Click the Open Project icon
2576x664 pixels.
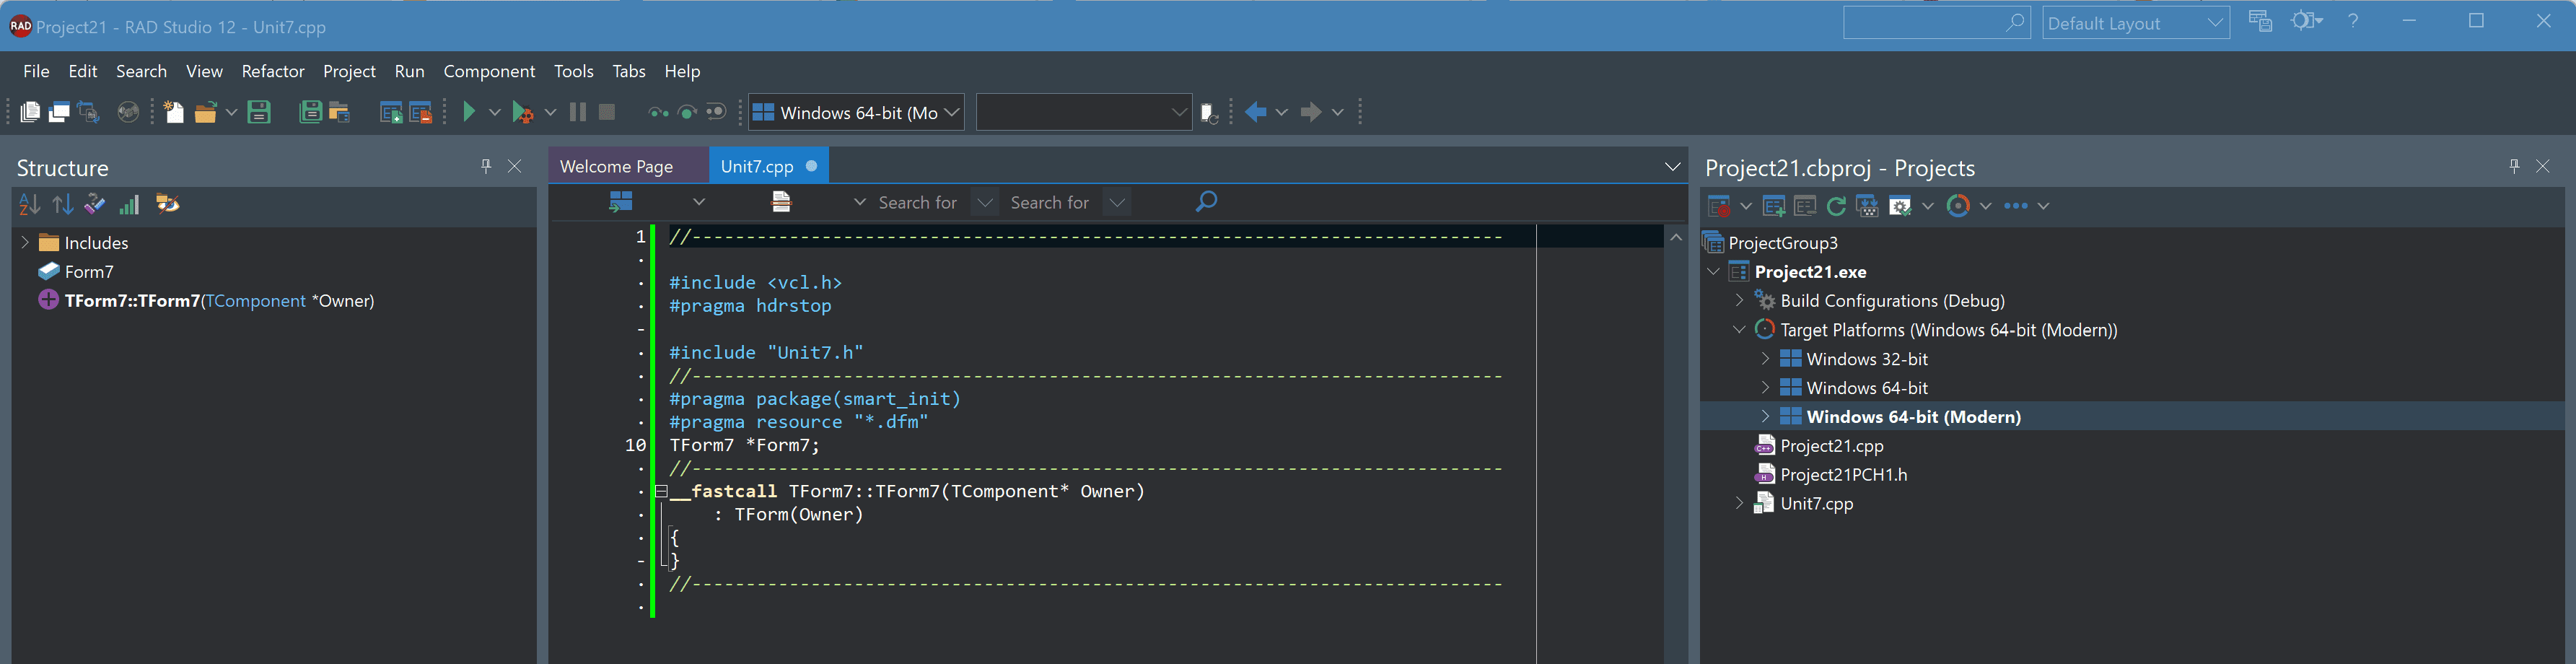[340, 112]
